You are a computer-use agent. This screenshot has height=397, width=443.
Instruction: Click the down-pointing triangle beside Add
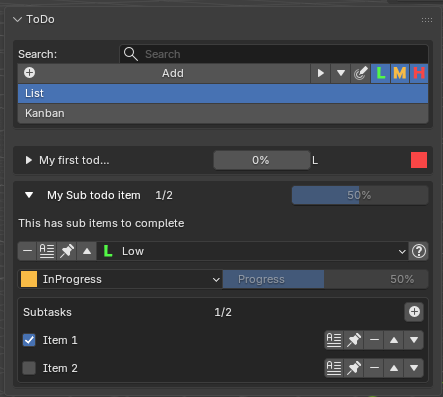(341, 73)
